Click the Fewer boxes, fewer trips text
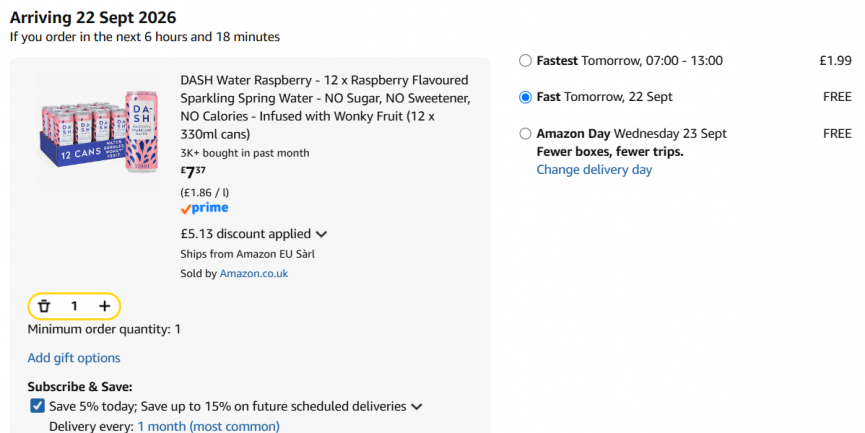This screenshot has width=865, height=433. coord(610,152)
